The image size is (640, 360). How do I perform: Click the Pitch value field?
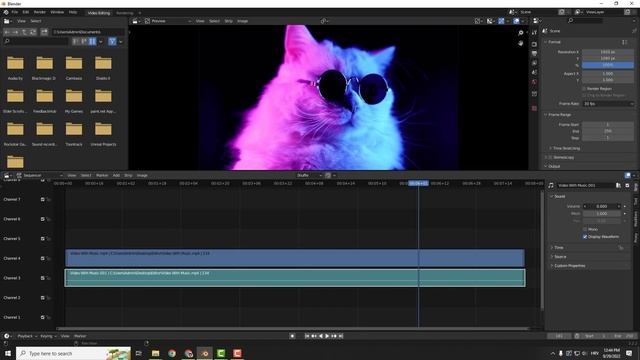602,213
